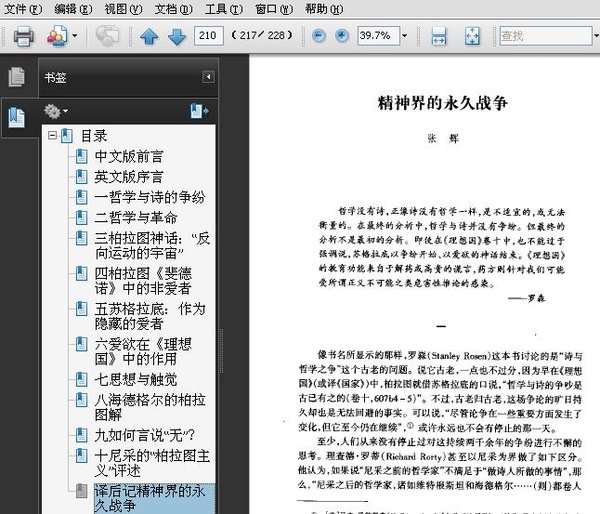
Task: Collapse the 目录 tree node
Action: coord(52,135)
